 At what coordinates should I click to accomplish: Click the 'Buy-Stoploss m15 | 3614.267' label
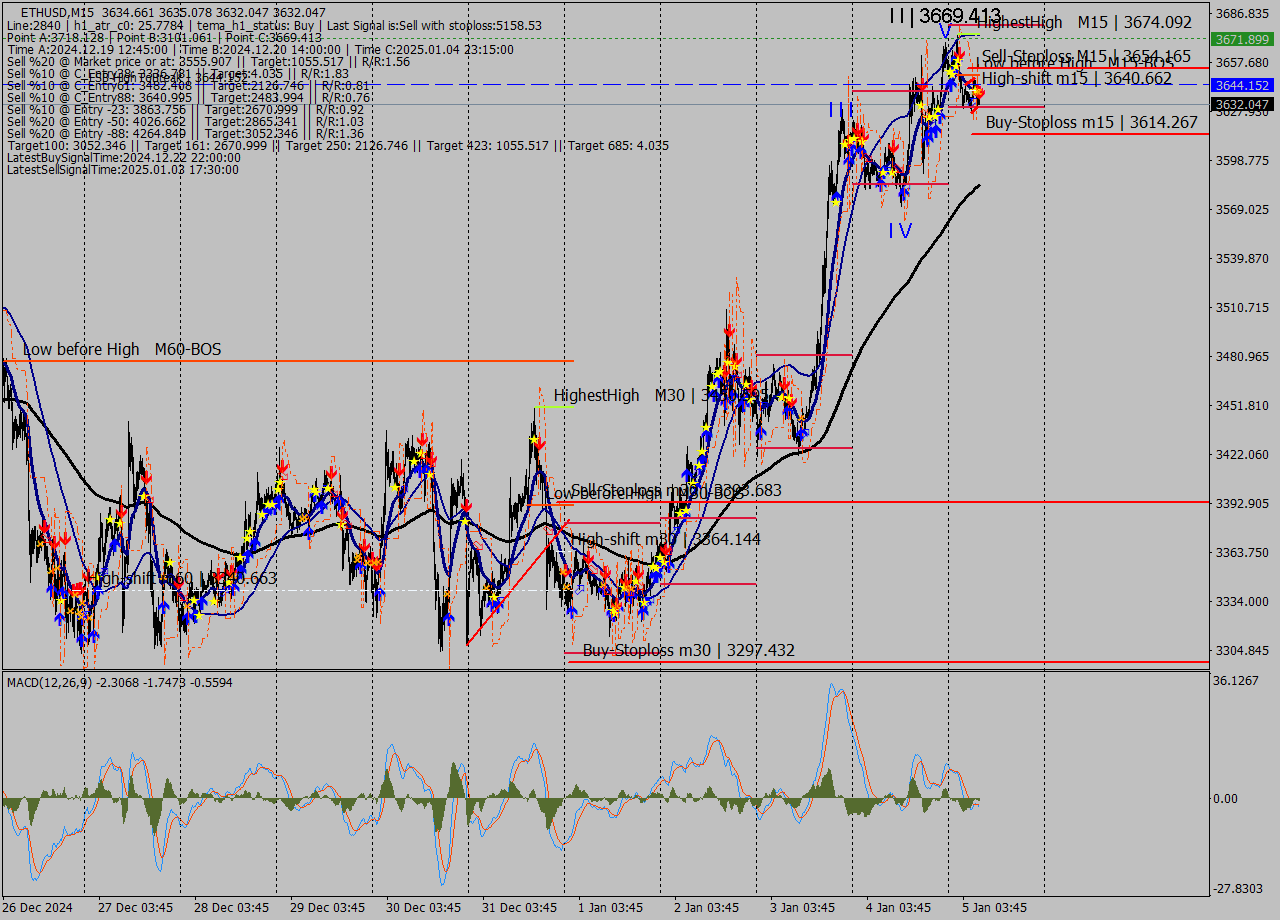[1092, 122]
